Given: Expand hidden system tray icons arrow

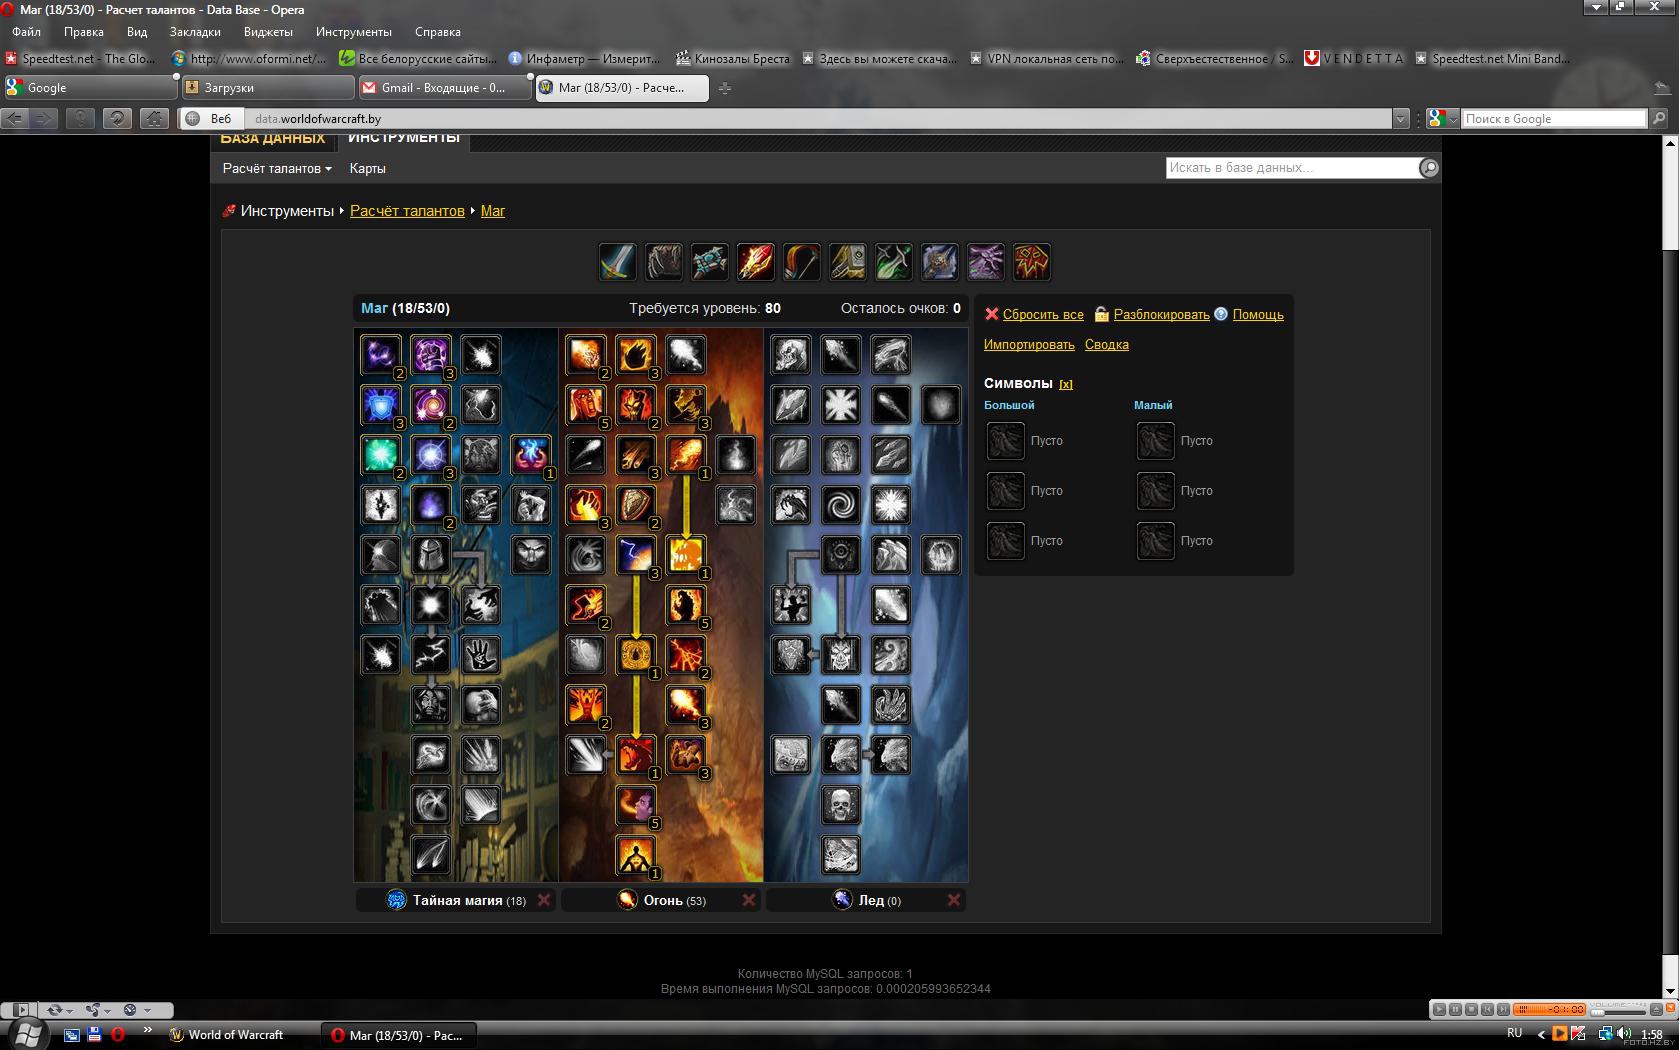Looking at the screenshot, I should coord(1541,1034).
